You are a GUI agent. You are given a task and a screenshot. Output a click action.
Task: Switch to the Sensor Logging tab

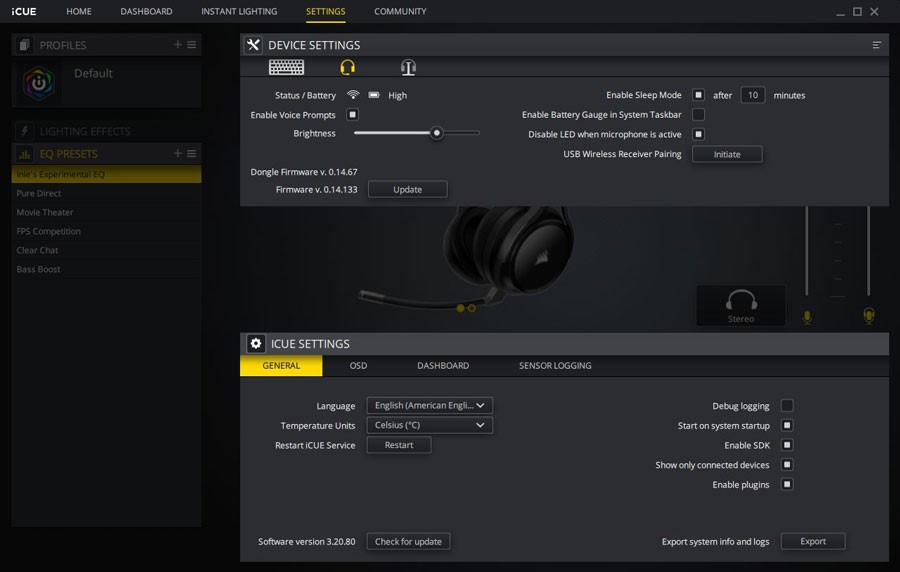pos(555,365)
